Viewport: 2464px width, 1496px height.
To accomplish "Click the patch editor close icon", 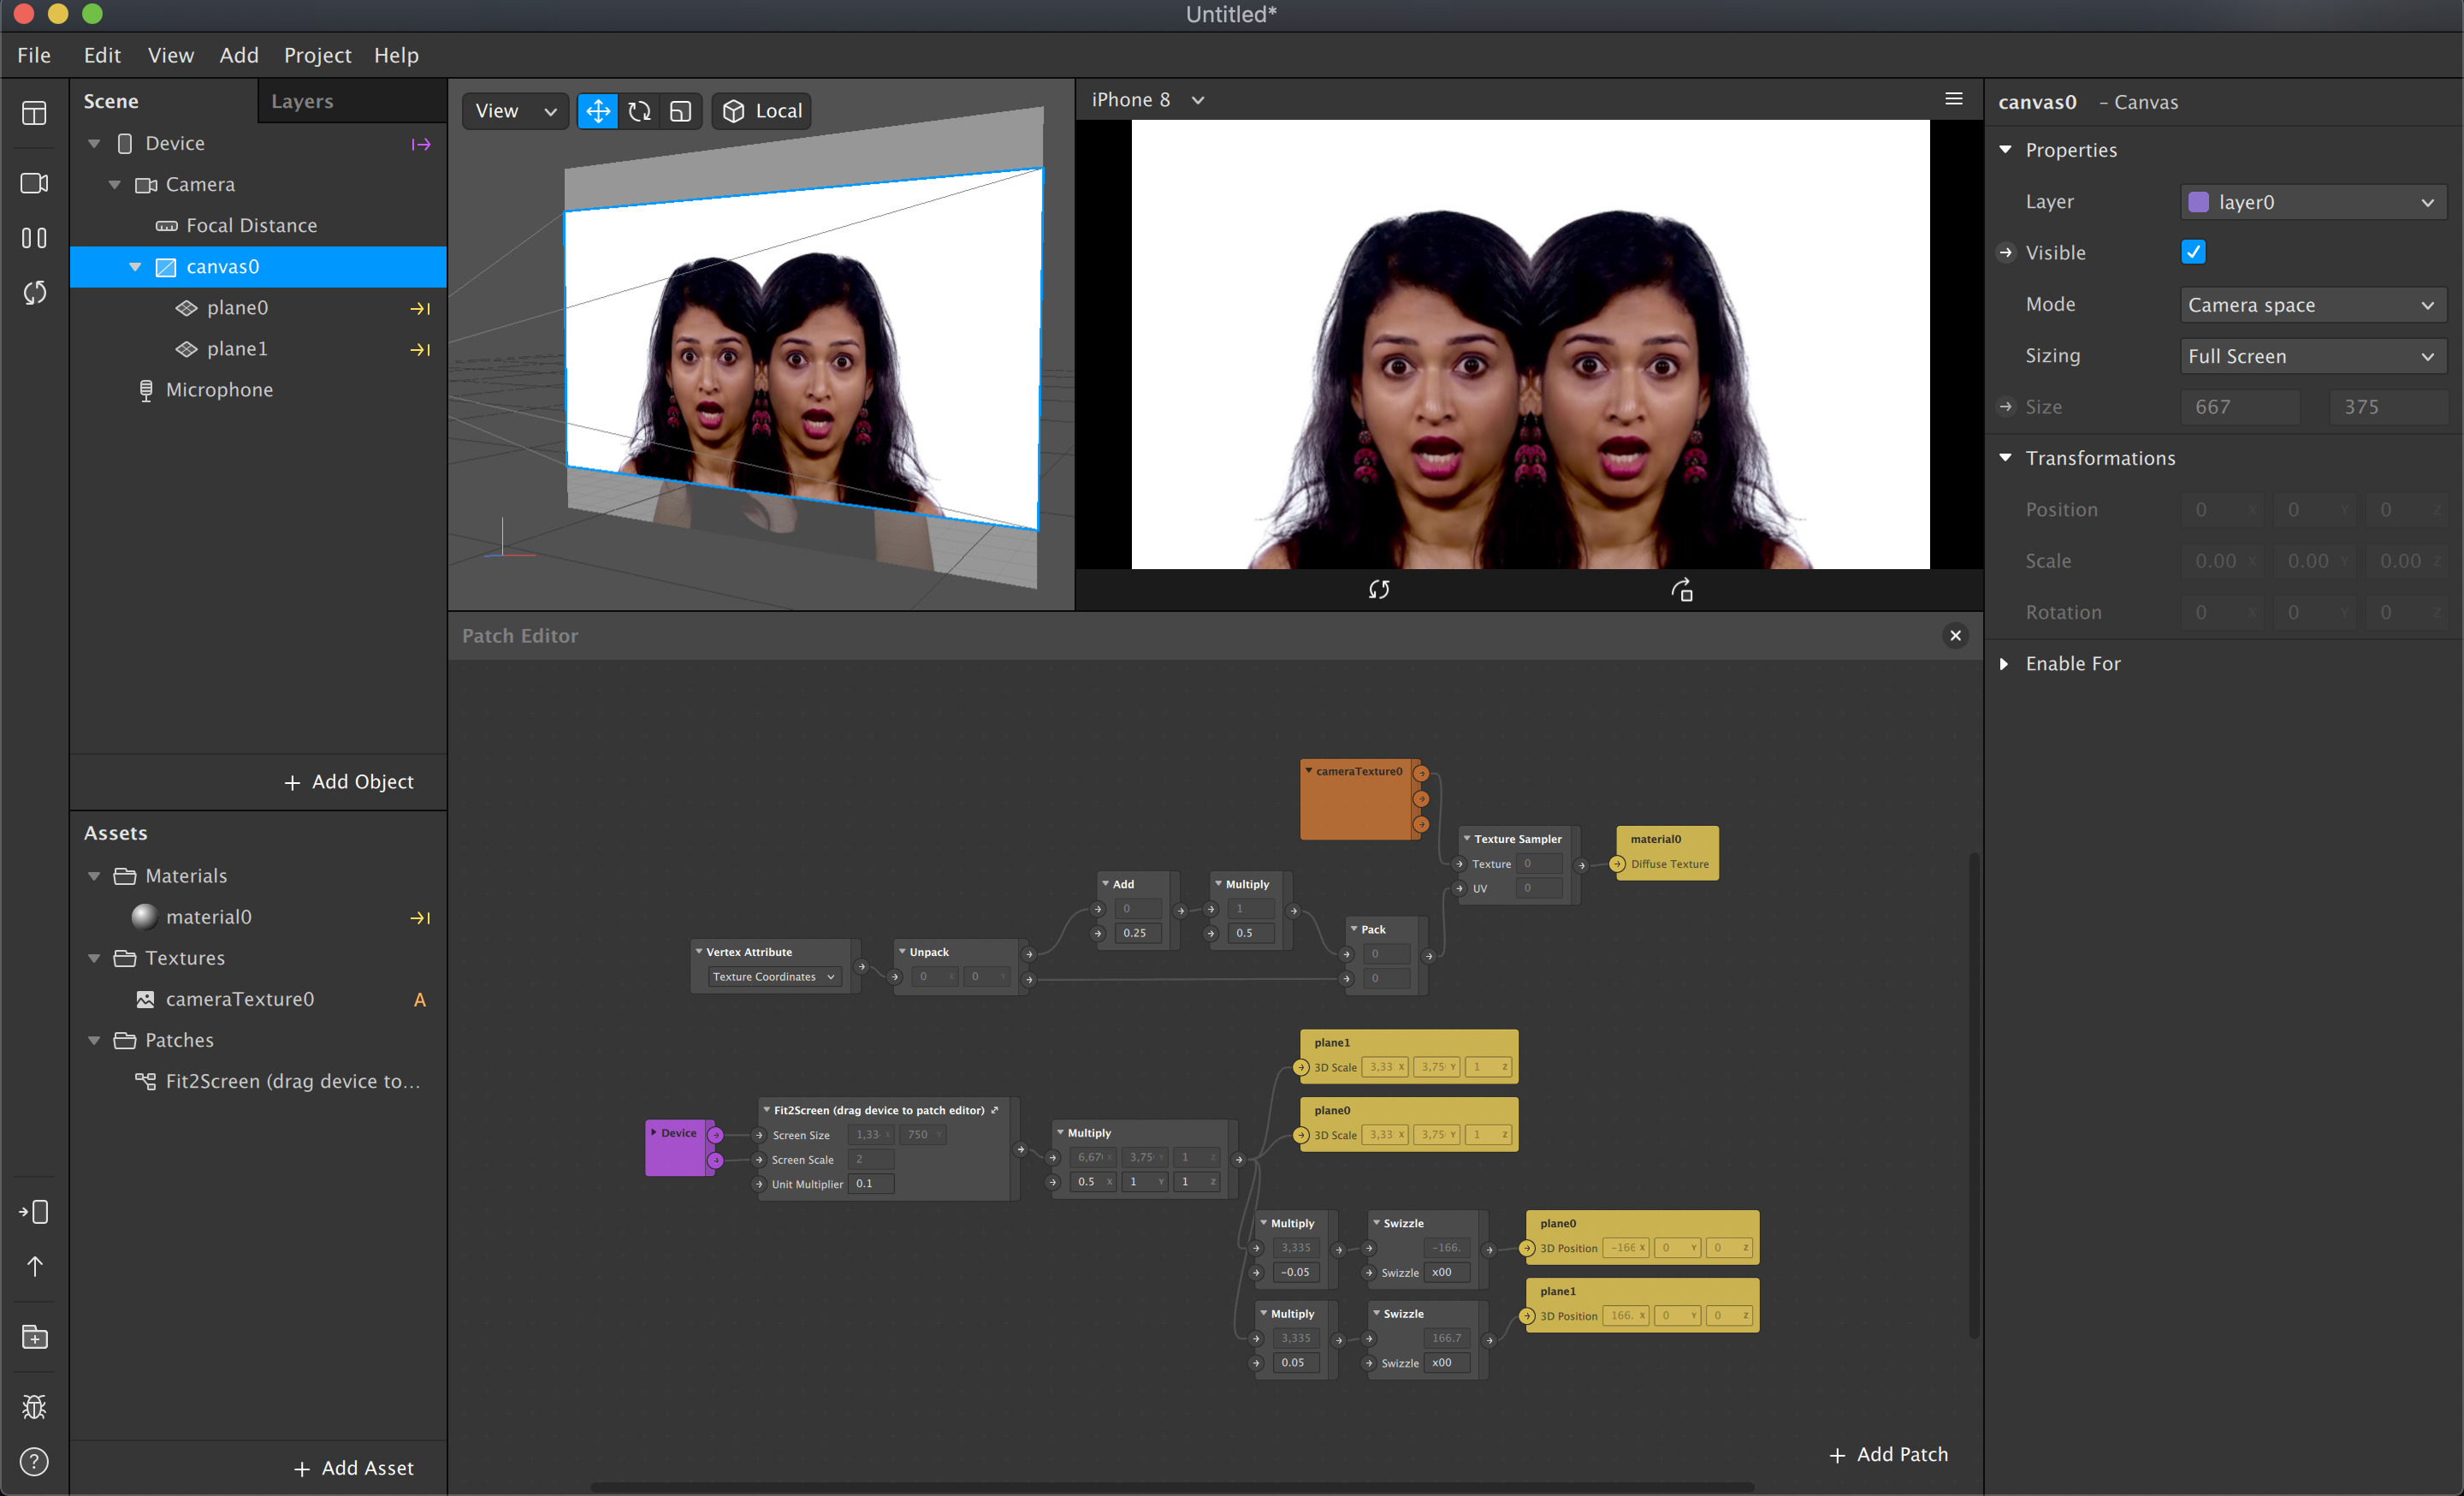I will coord(1955,635).
